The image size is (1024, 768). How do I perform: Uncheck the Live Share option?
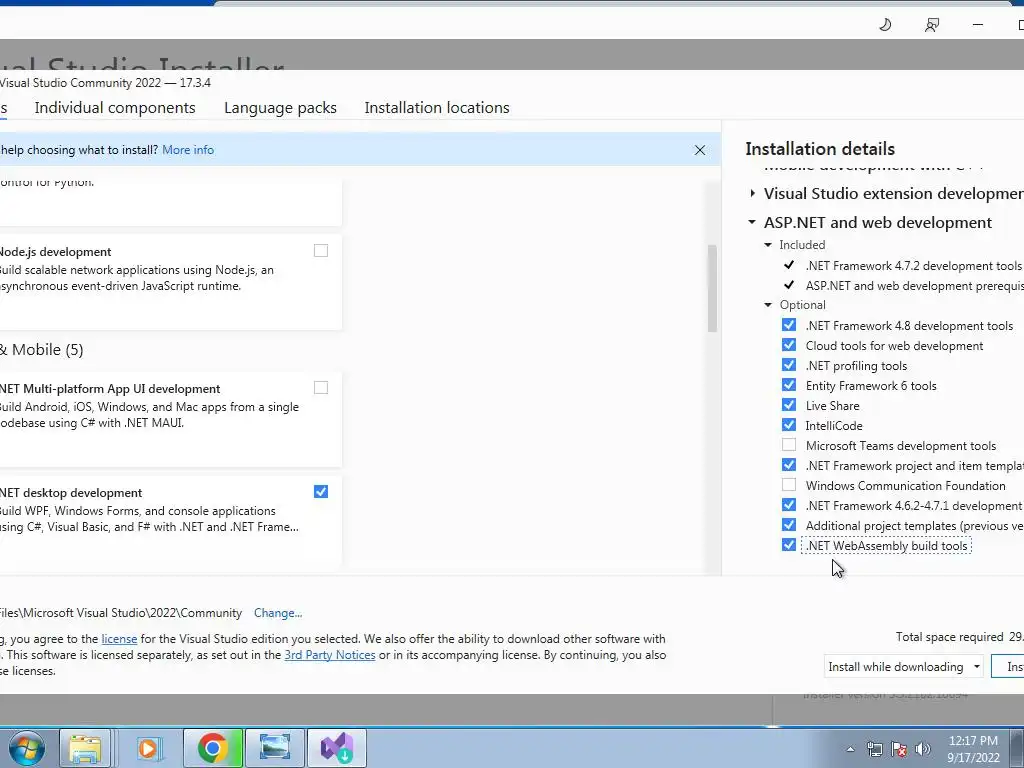coord(789,406)
